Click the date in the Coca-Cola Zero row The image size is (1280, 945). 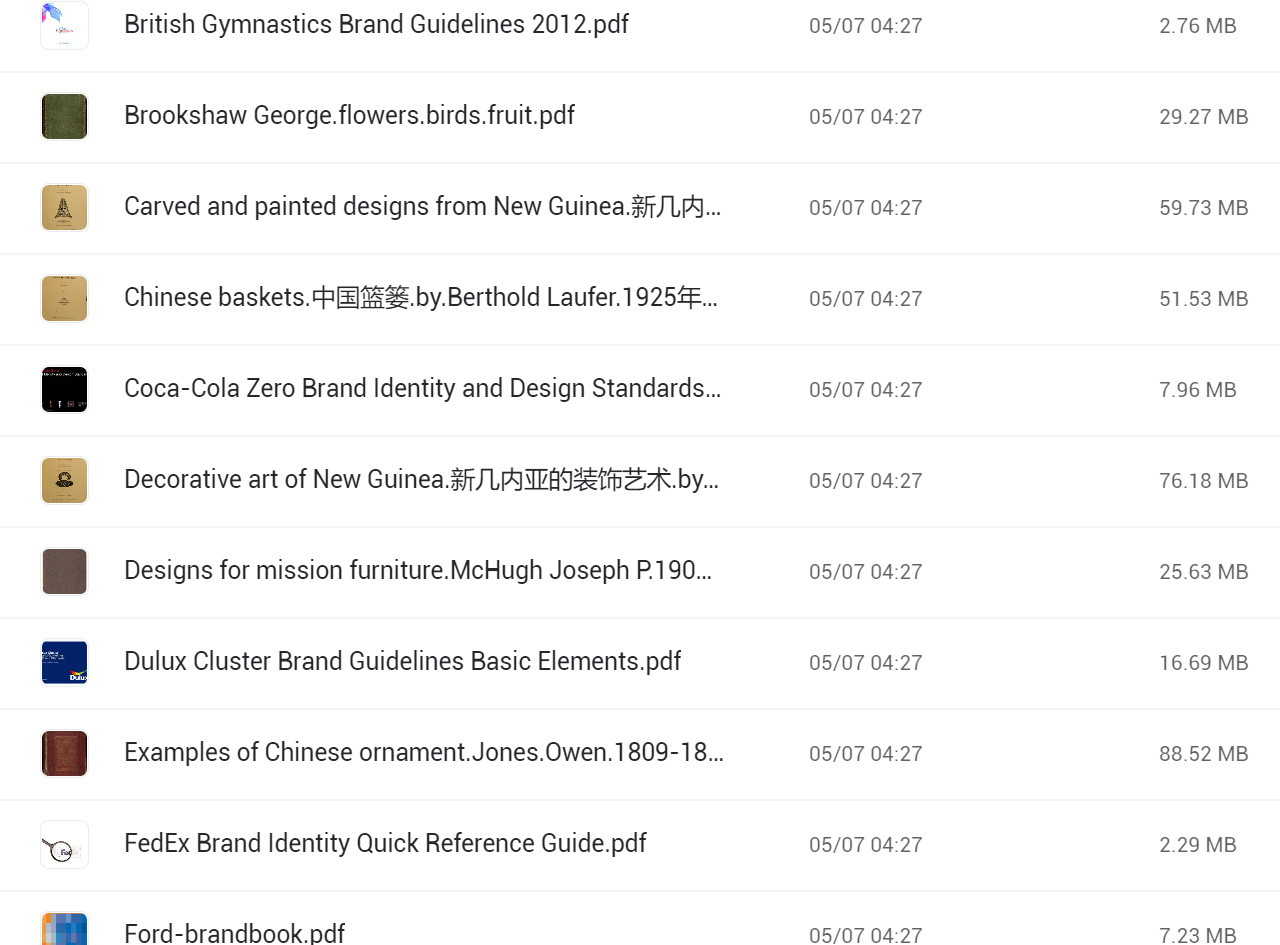(866, 390)
